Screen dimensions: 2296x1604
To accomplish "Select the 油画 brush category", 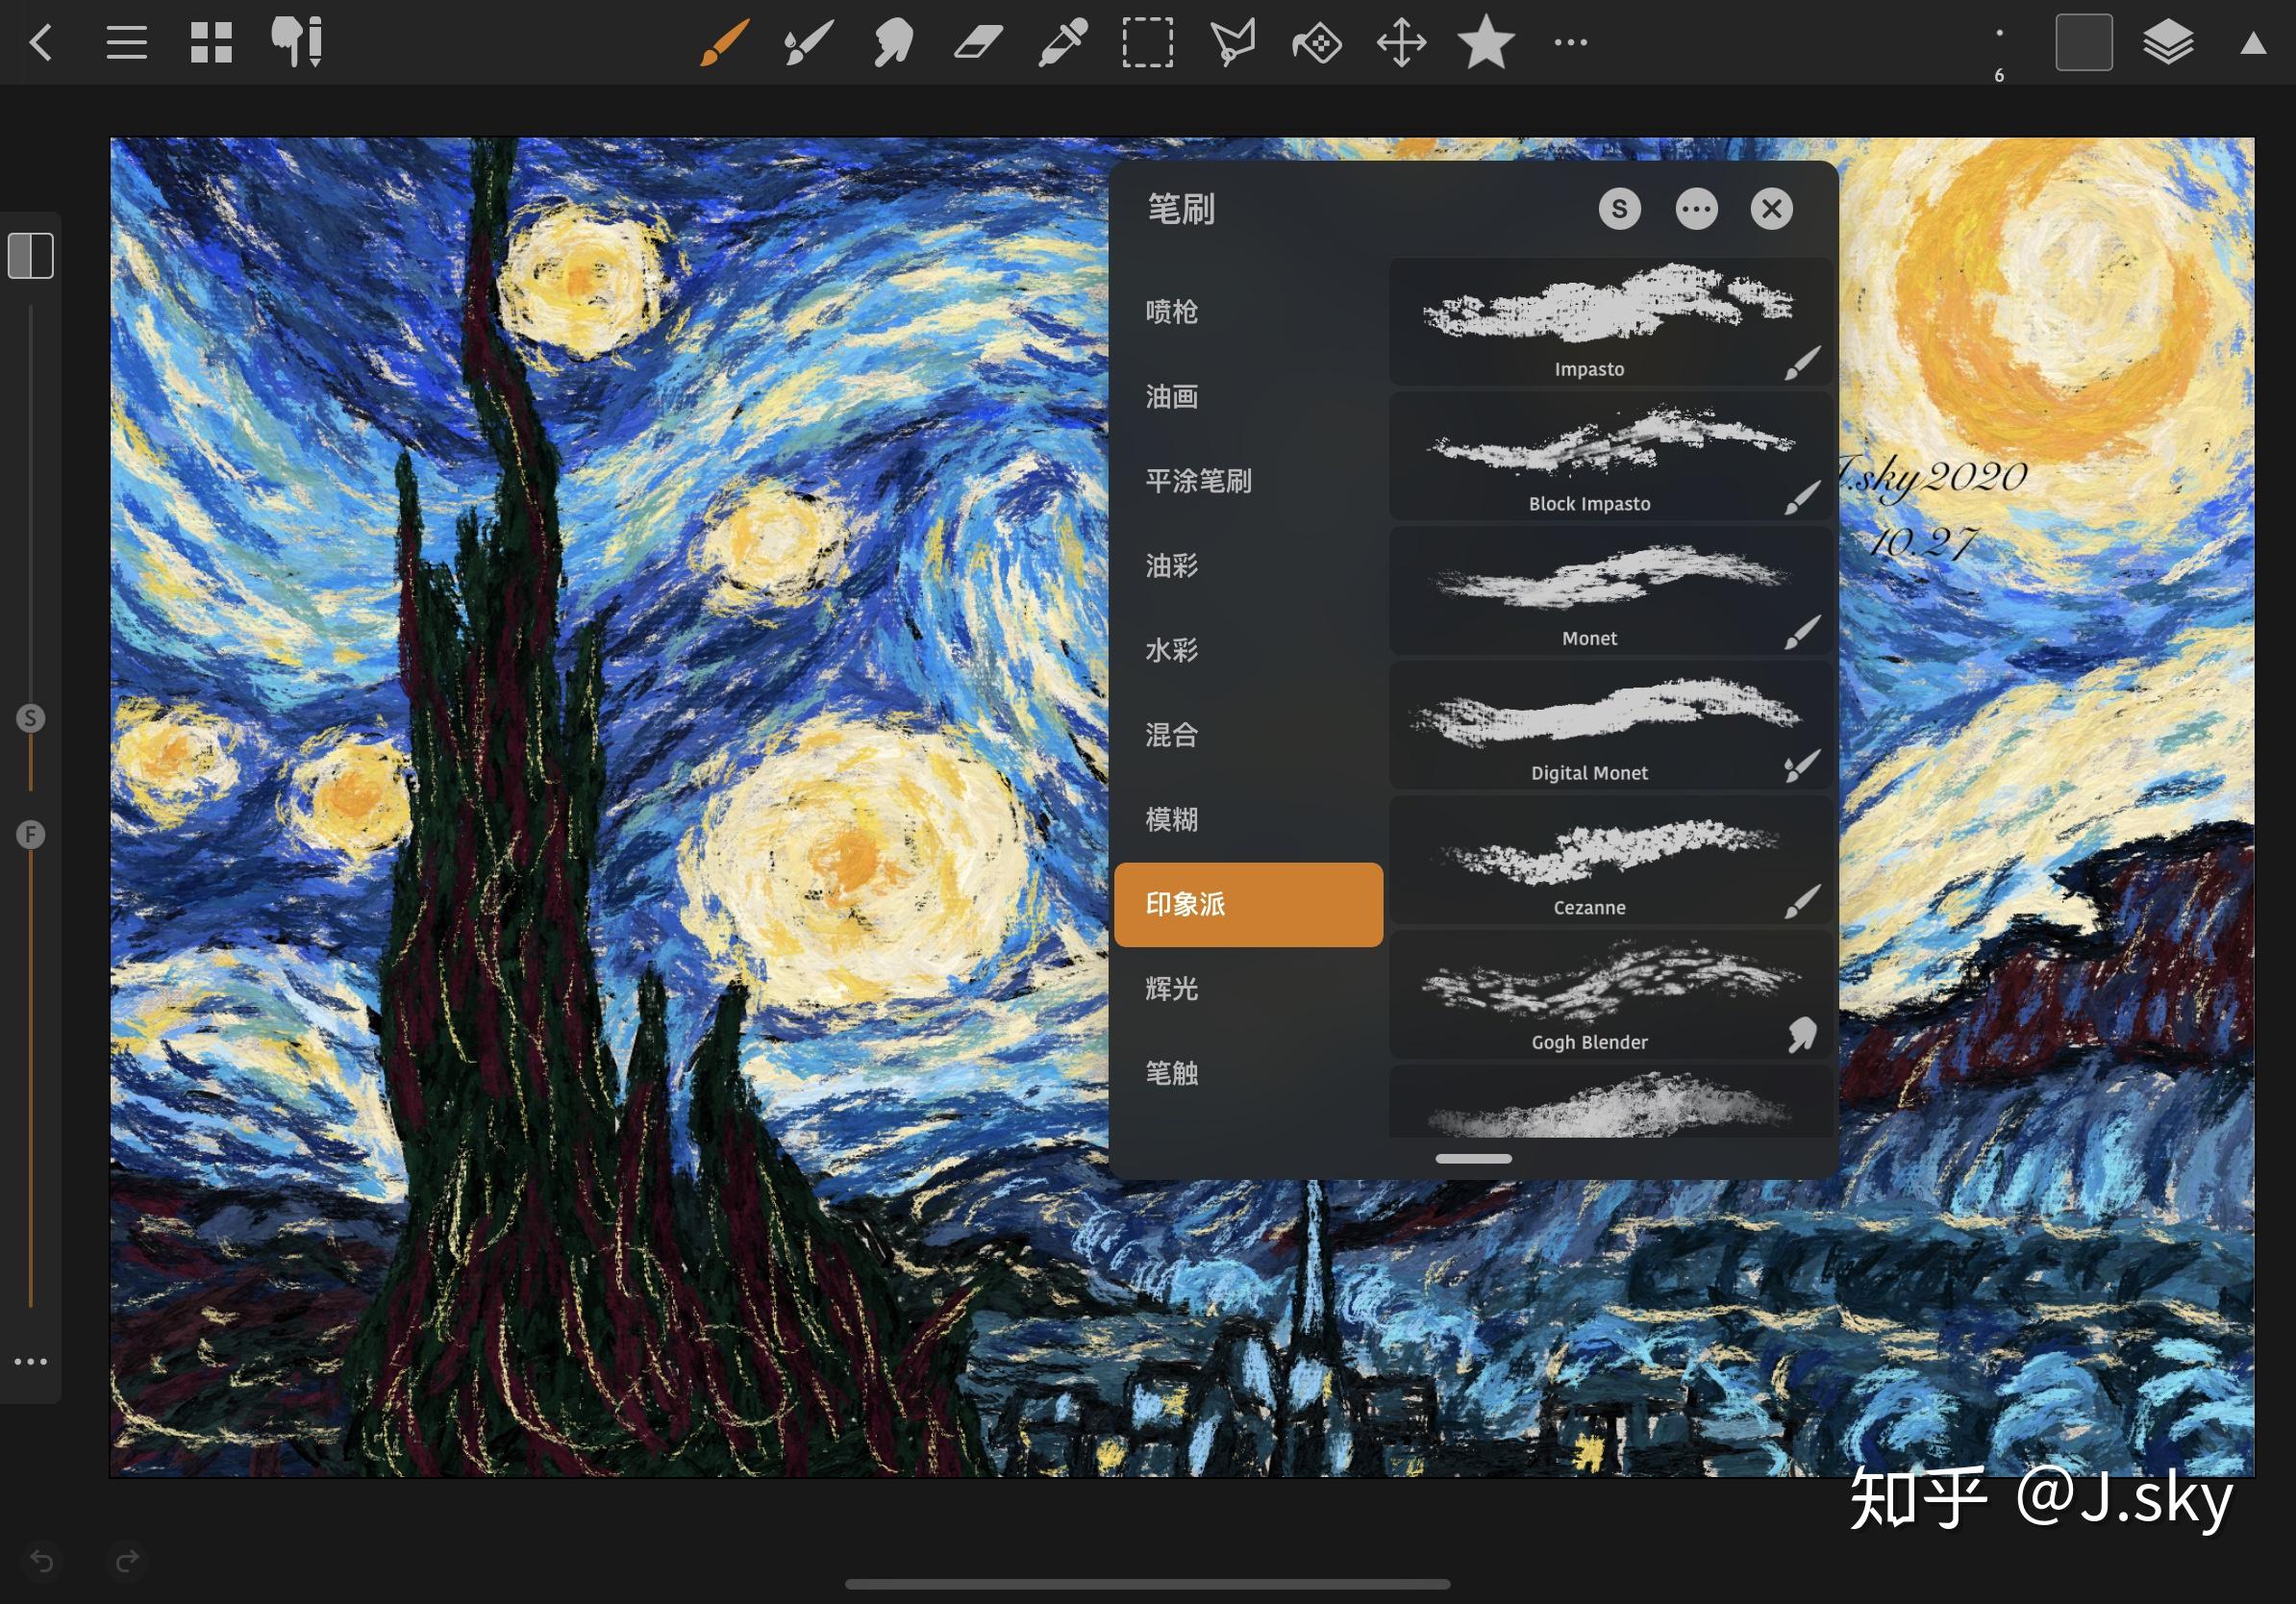I will pyautogui.click(x=1172, y=397).
